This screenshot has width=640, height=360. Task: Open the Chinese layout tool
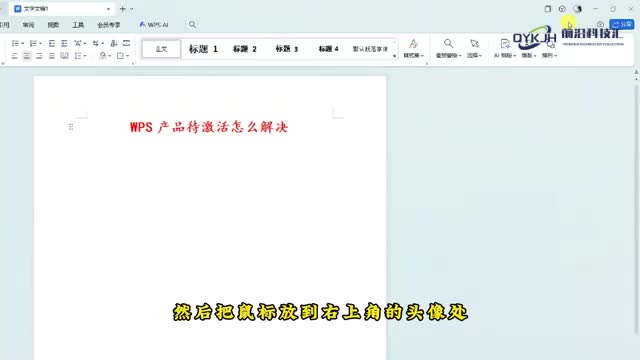(x=78, y=43)
